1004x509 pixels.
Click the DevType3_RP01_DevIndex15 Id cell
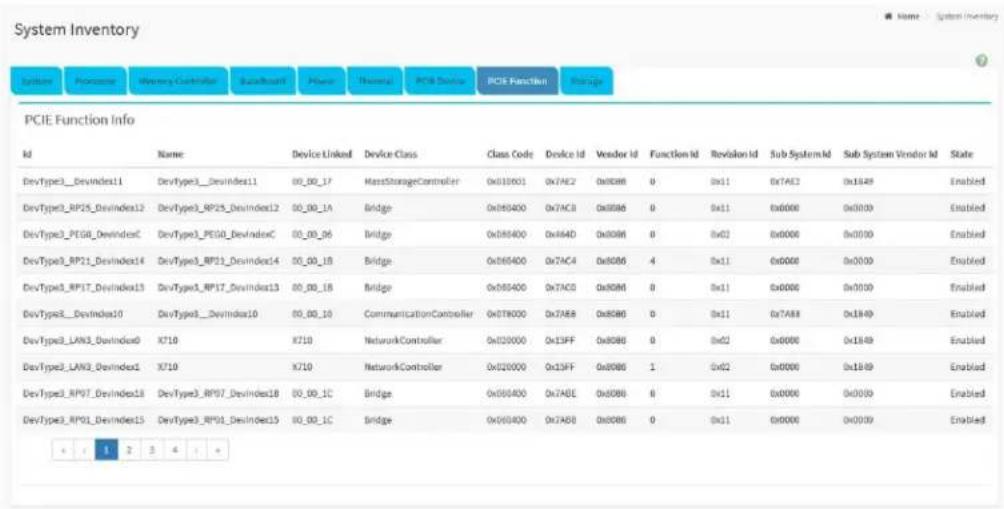(x=84, y=421)
